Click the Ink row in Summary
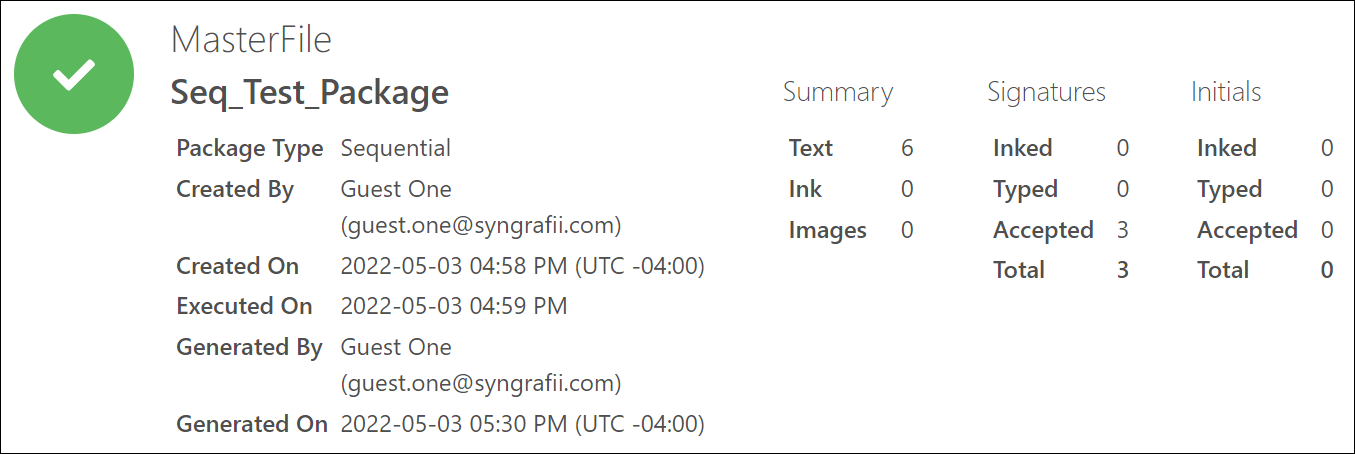Viewport: 1355px width, 454px height. pyautogui.click(x=851, y=189)
